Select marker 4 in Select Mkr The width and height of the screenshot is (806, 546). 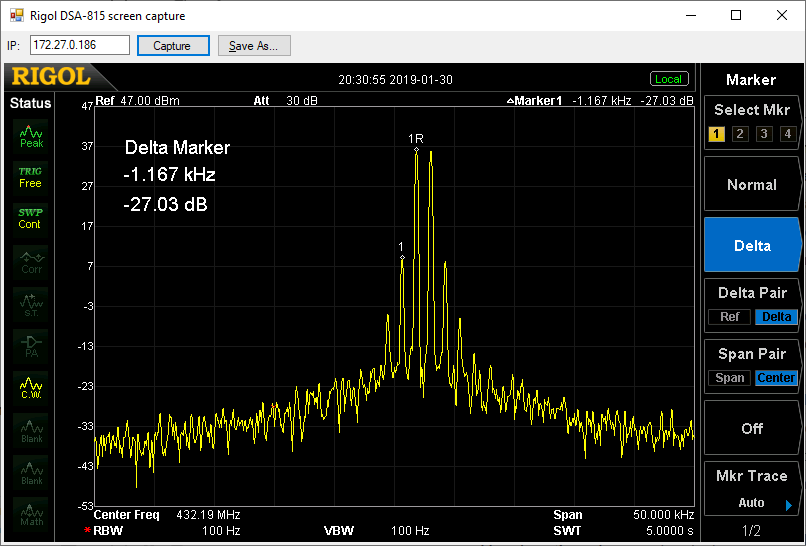click(787, 134)
